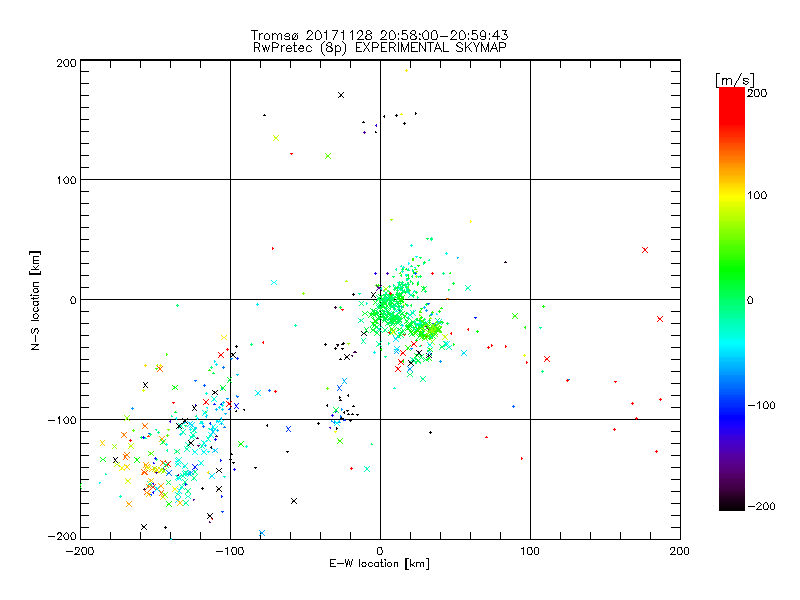Click the x-axis tick label '100'
The image size is (800, 600).
tap(530, 551)
